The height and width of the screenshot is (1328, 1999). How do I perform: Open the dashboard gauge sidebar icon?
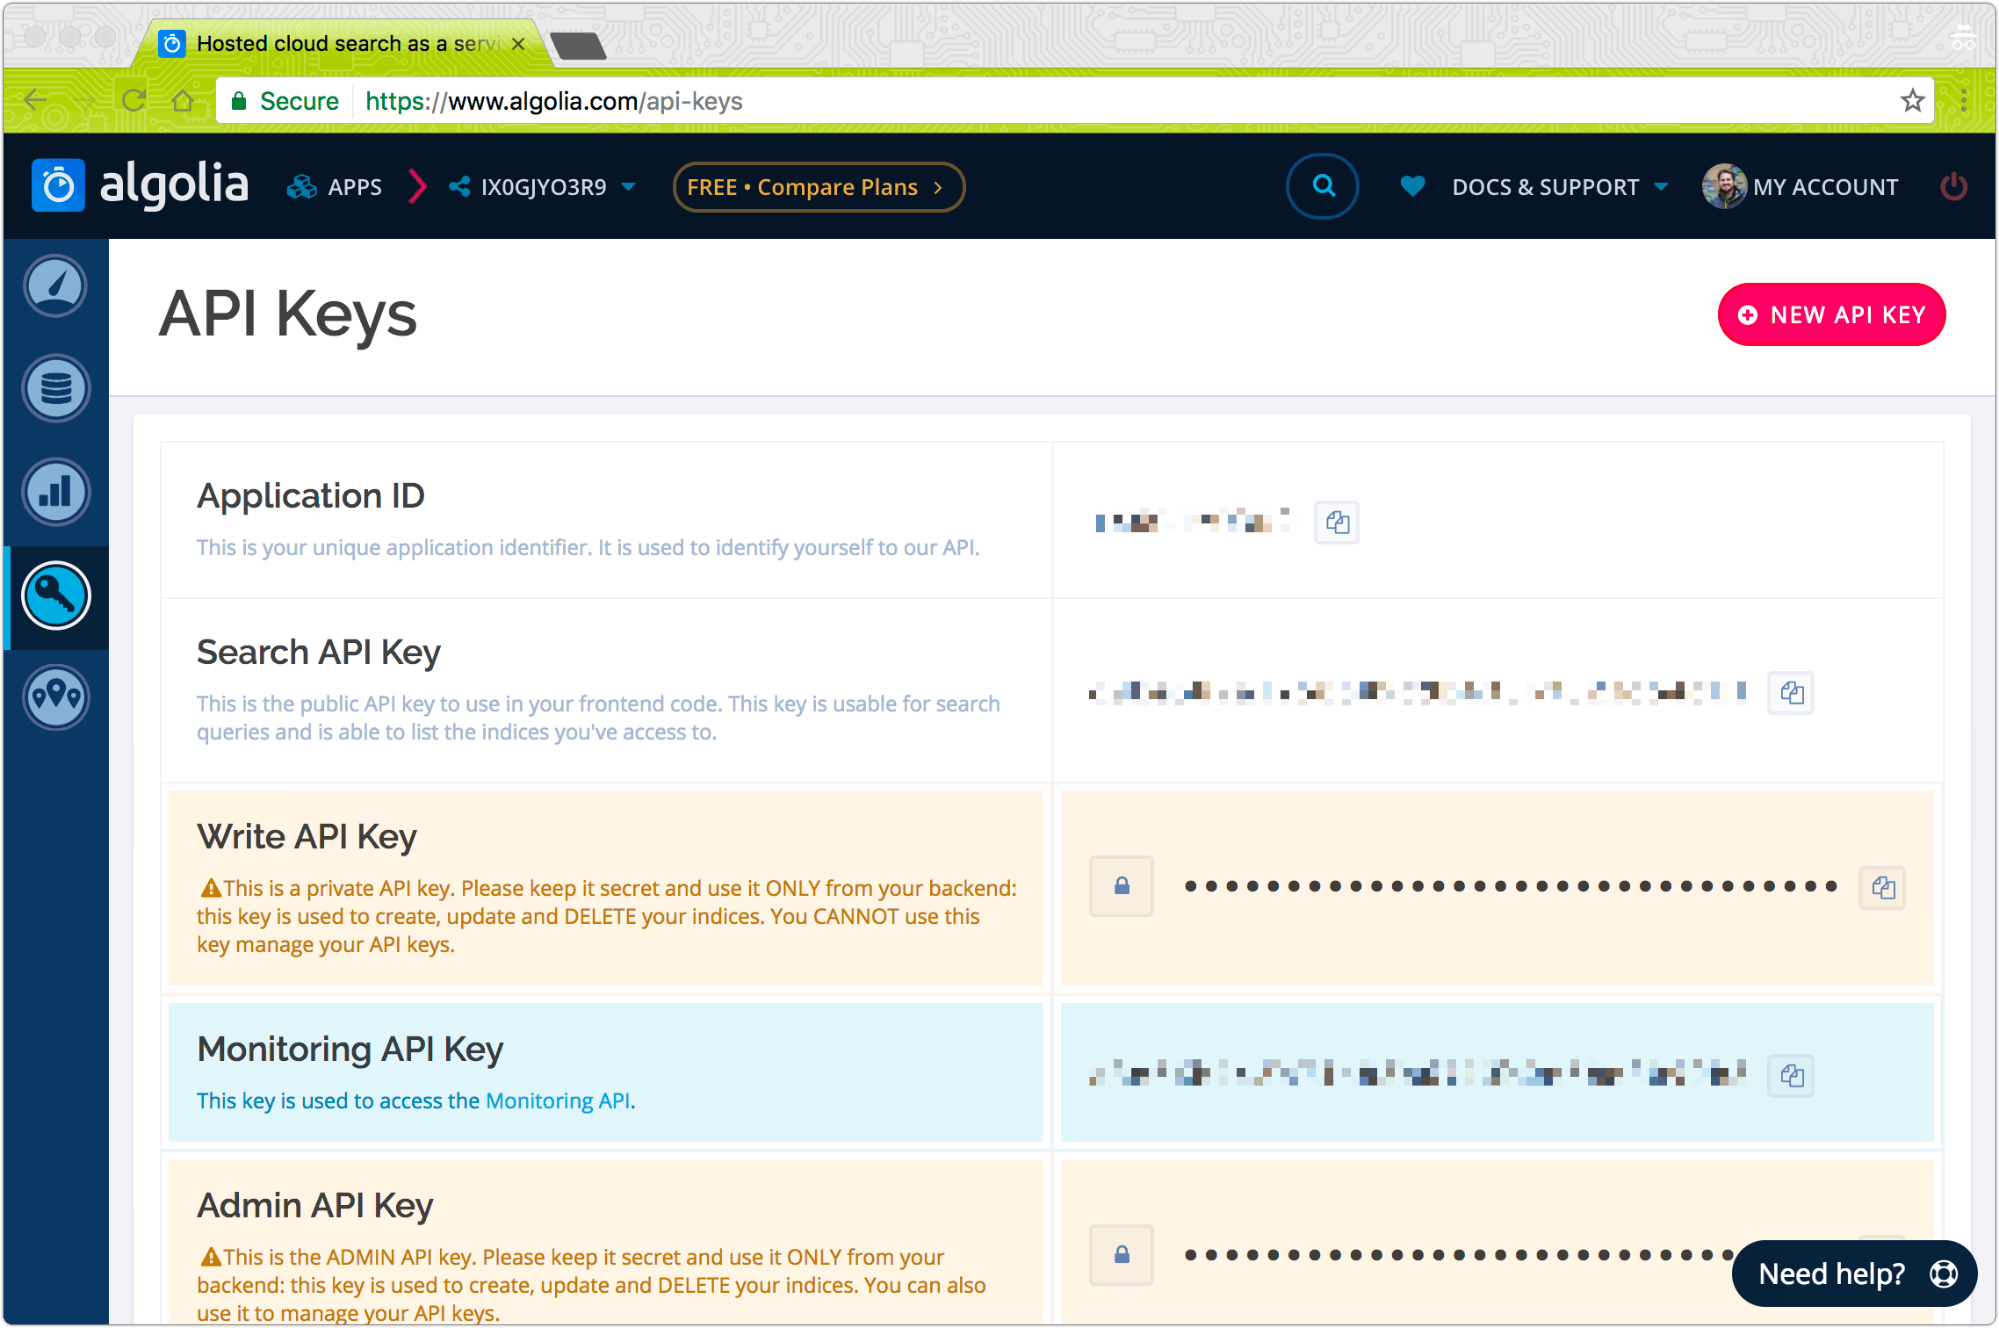pos(56,286)
